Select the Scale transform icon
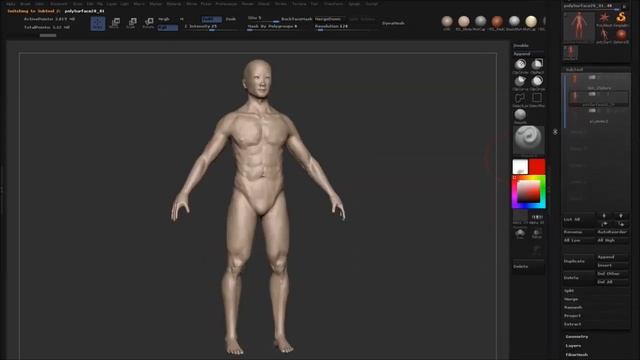This screenshot has height=360, width=640. coord(131,23)
